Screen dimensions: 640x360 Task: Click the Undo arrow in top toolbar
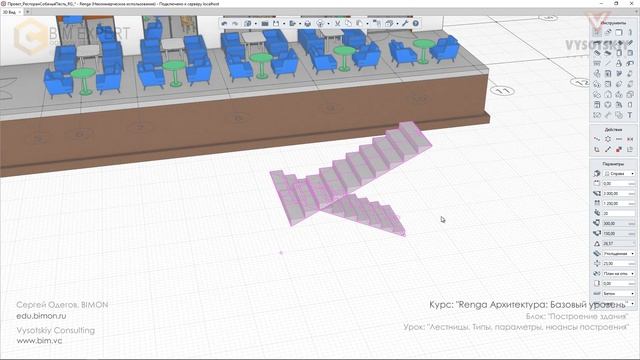click(x=224, y=24)
